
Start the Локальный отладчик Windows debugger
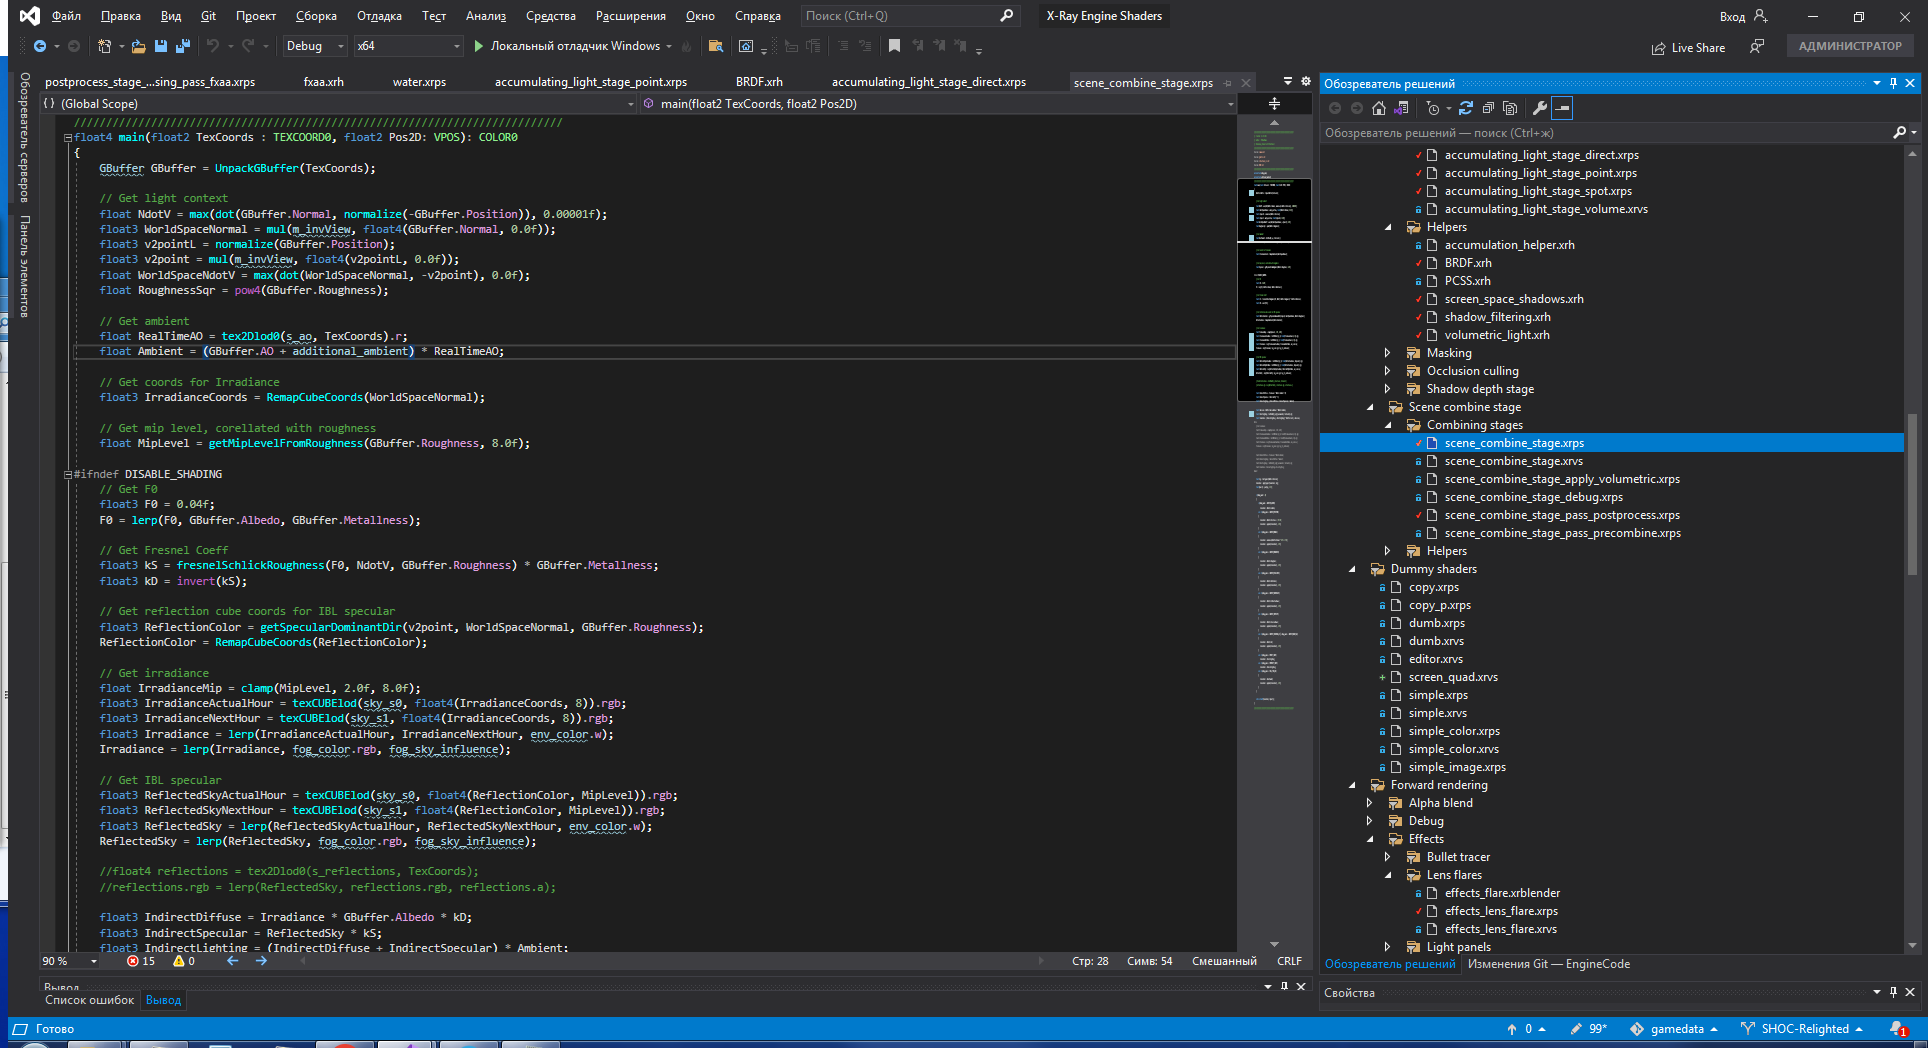566,46
